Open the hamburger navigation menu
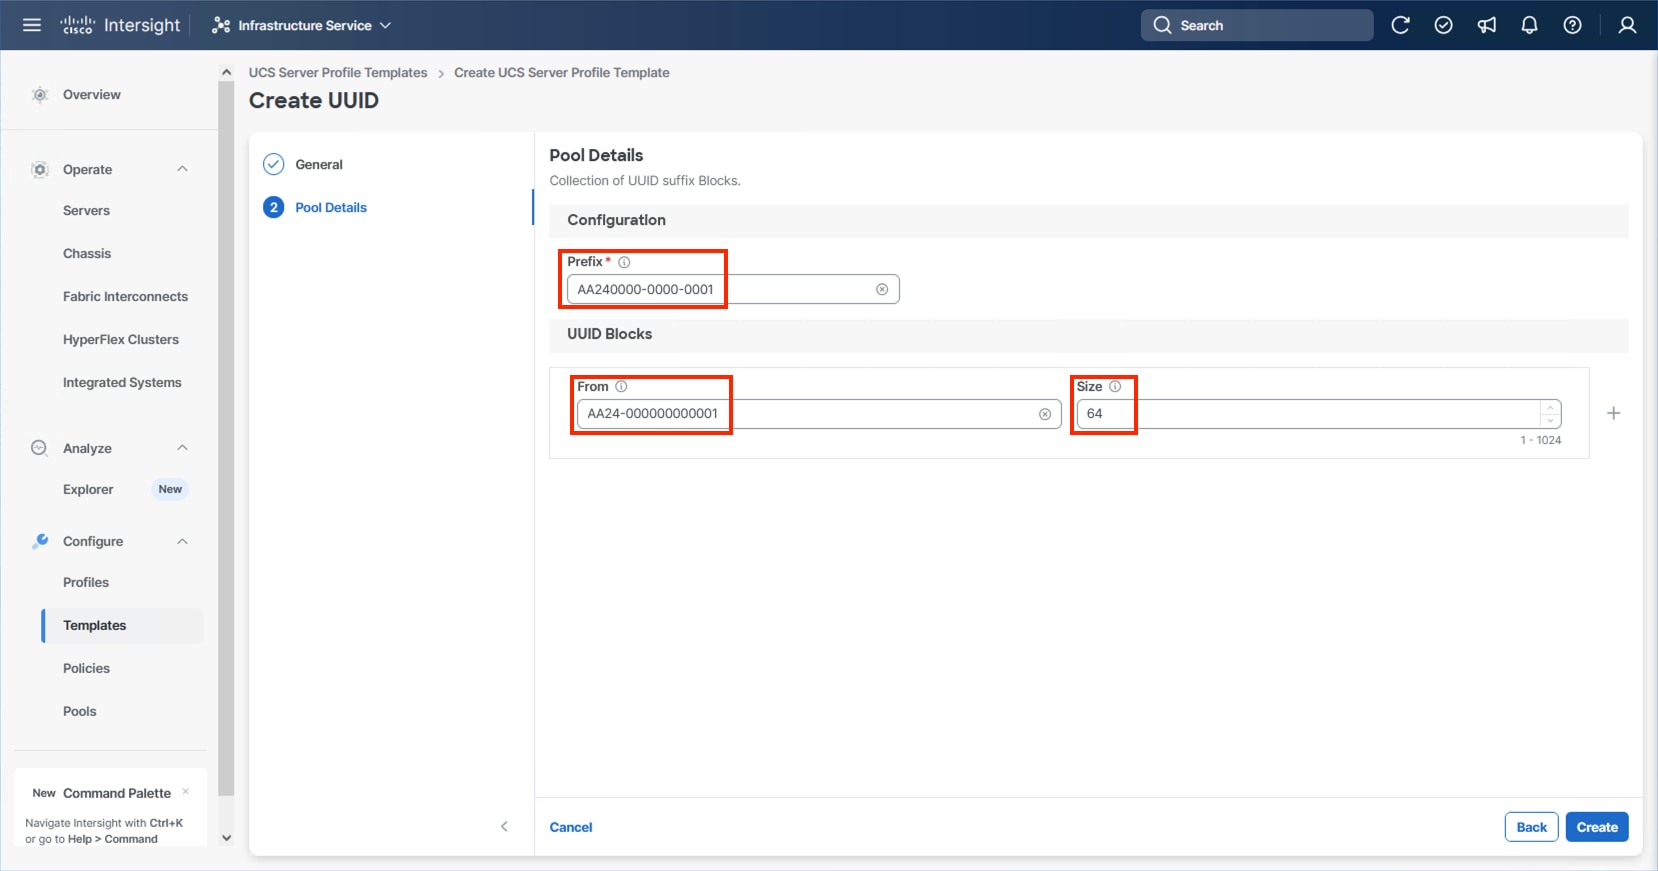This screenshot has width=1658, height=871. (32, 25)
